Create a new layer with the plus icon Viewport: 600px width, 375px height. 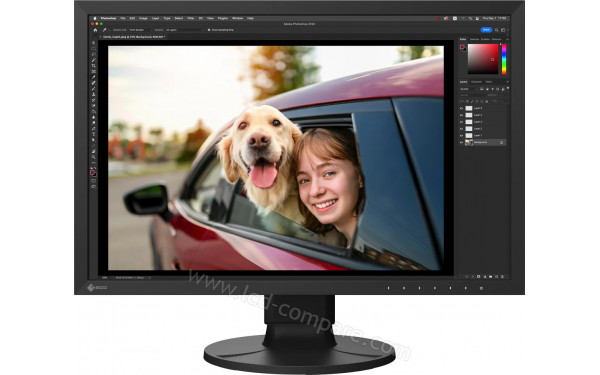click(x=496, y=276)
